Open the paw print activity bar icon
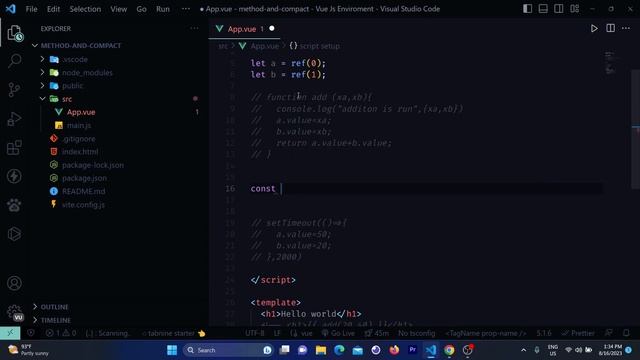This screenshot has height=360, width=640. click(15, 205)
